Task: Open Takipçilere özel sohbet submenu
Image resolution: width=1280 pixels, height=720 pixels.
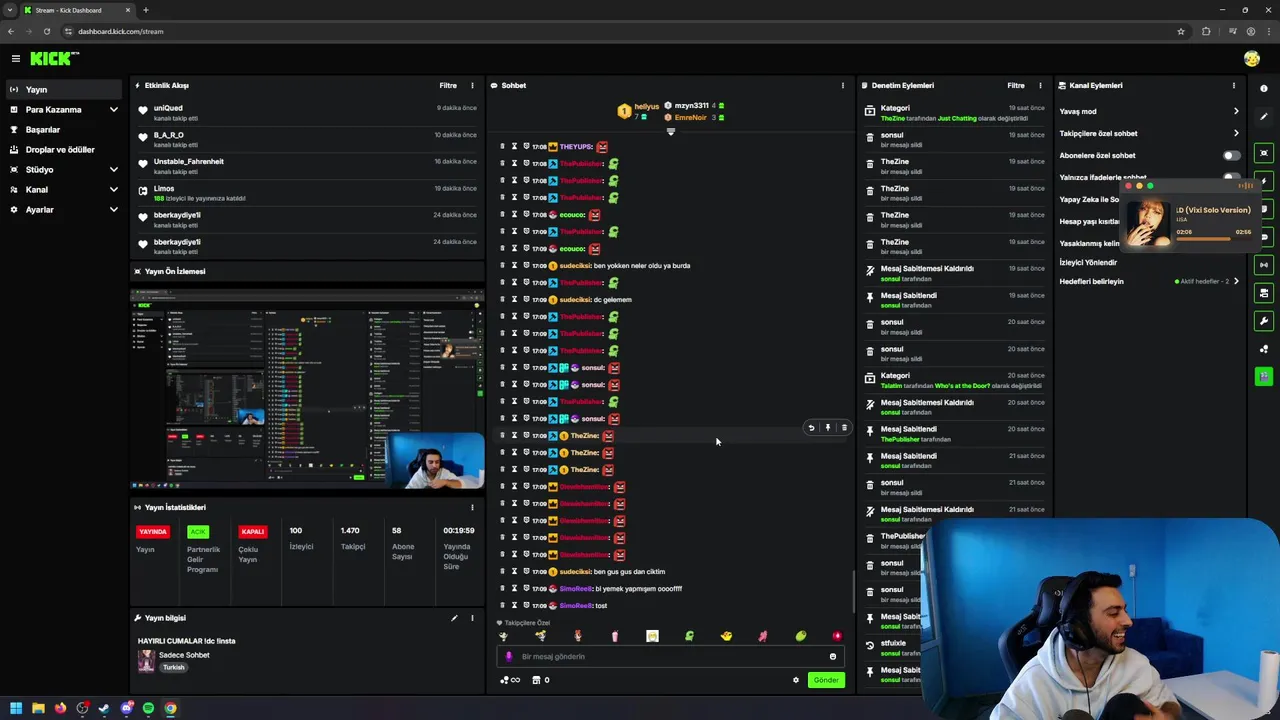Action: point(1149,133)
